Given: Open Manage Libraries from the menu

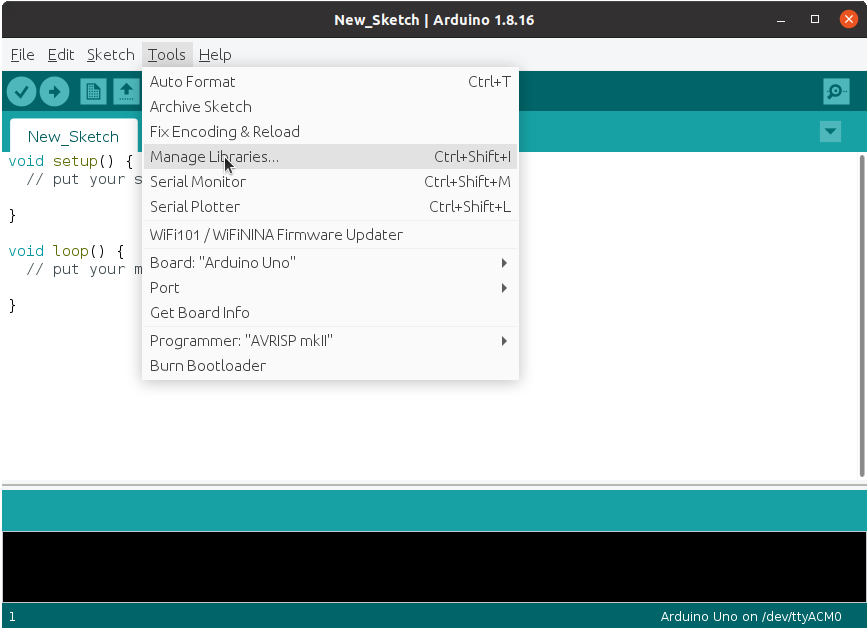Looking at the screenshot, I should [330, 157].
